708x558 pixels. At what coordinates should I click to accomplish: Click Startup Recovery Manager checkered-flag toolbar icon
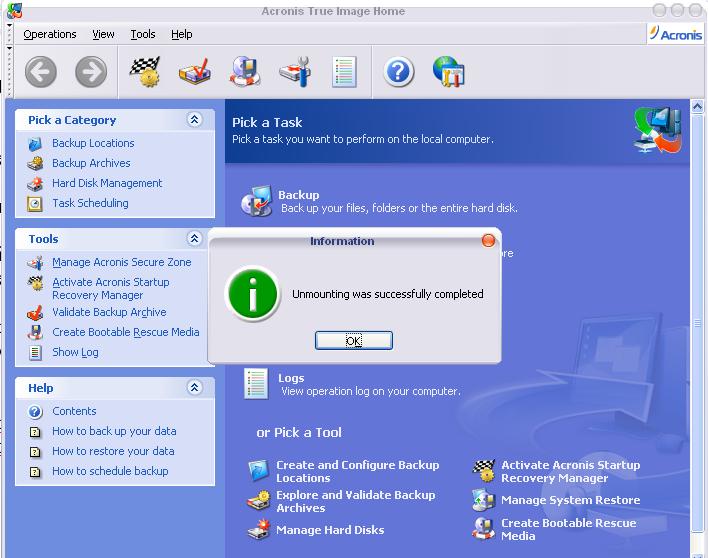tap(145, 71)
